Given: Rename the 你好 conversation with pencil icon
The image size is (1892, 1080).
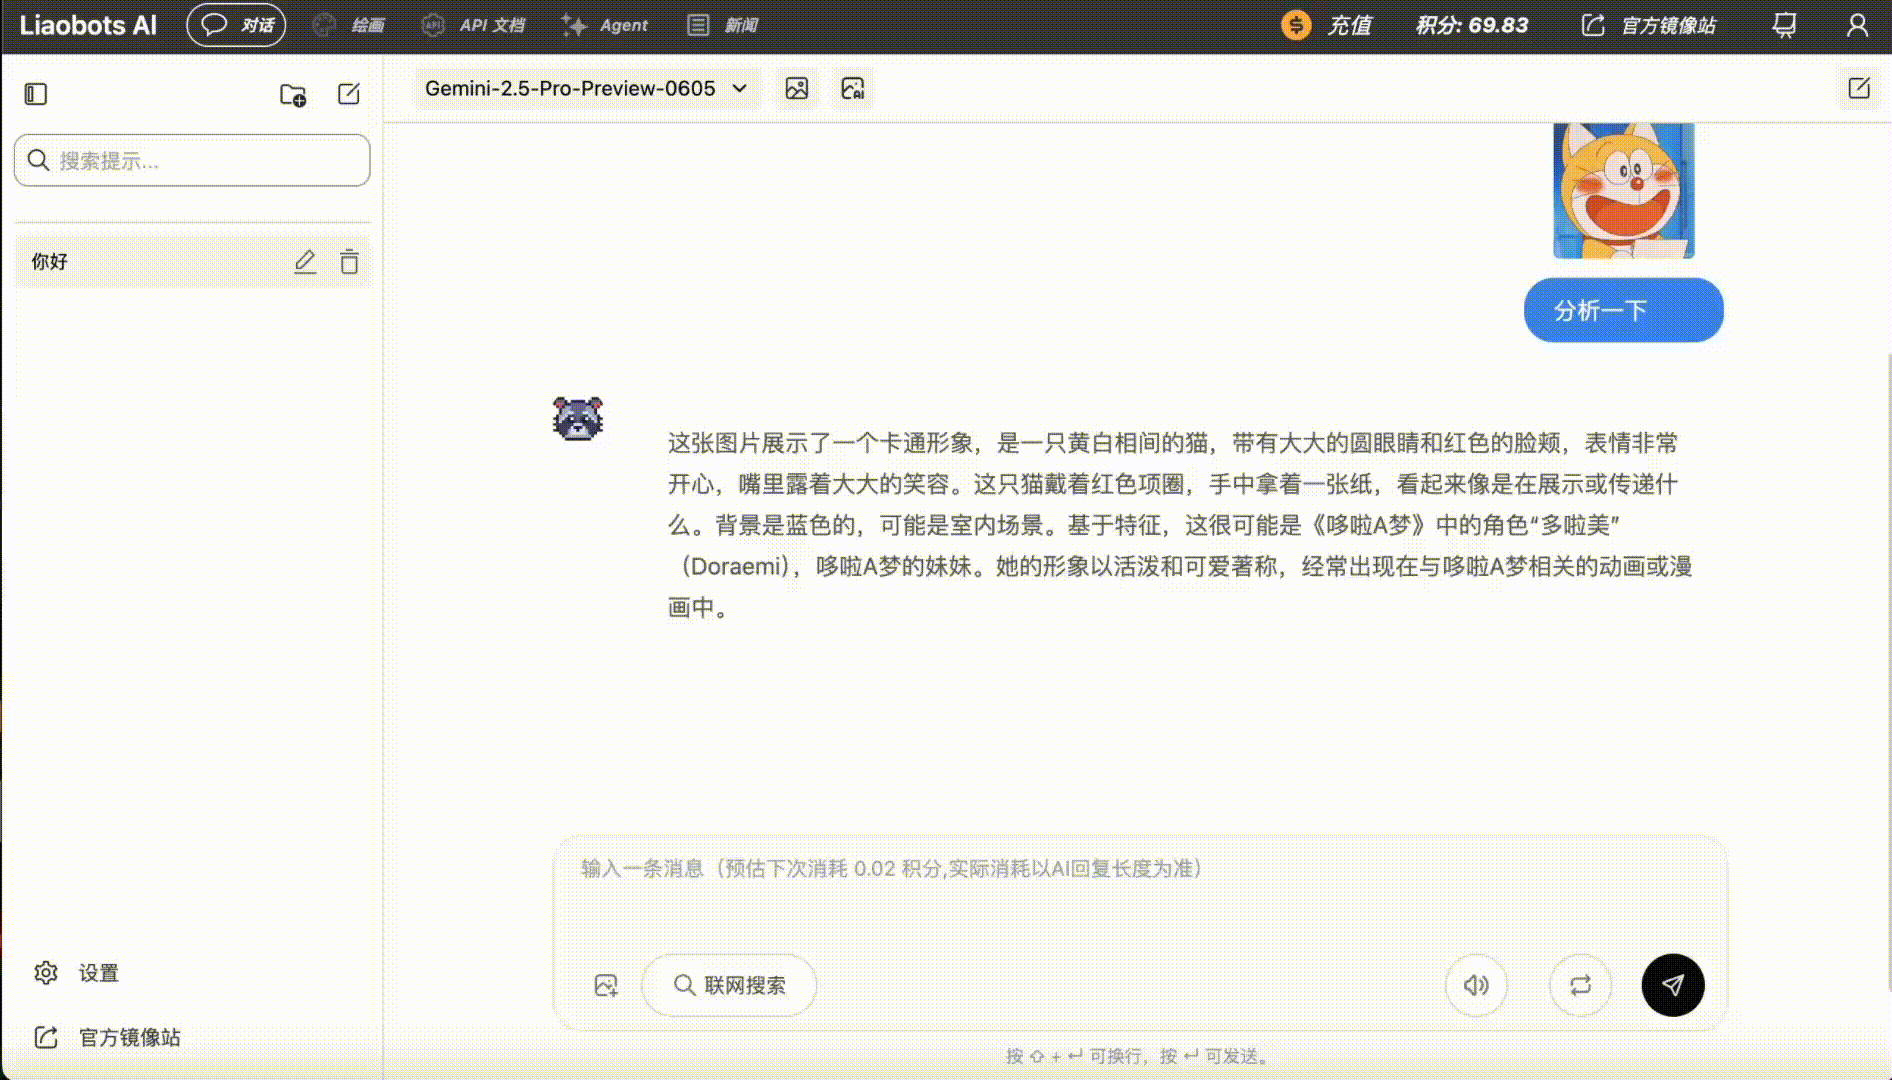Looking at the screenshot, I should (x=305, y=262).
